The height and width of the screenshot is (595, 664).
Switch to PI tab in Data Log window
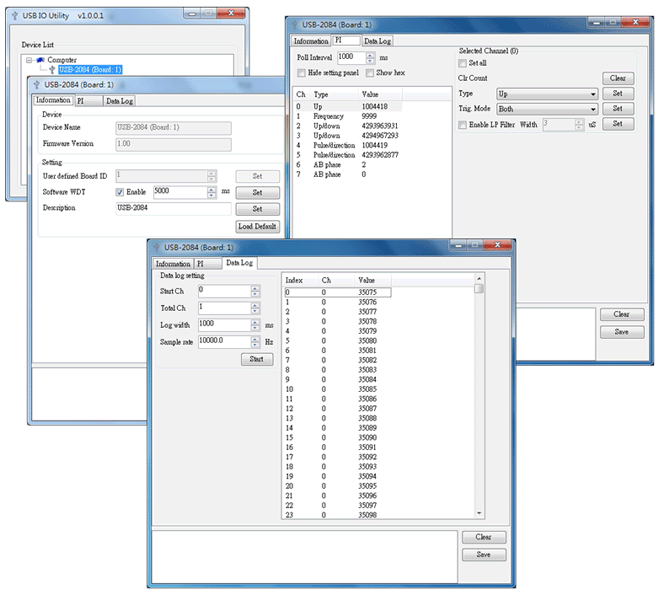208,264
